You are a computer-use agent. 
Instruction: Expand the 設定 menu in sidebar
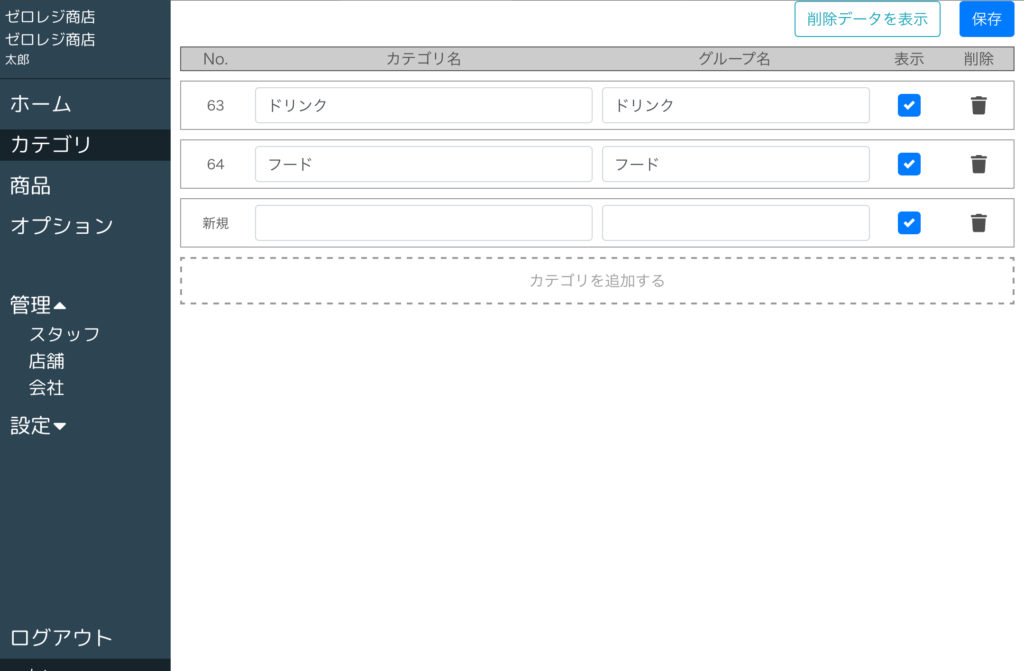pos(39,425)
